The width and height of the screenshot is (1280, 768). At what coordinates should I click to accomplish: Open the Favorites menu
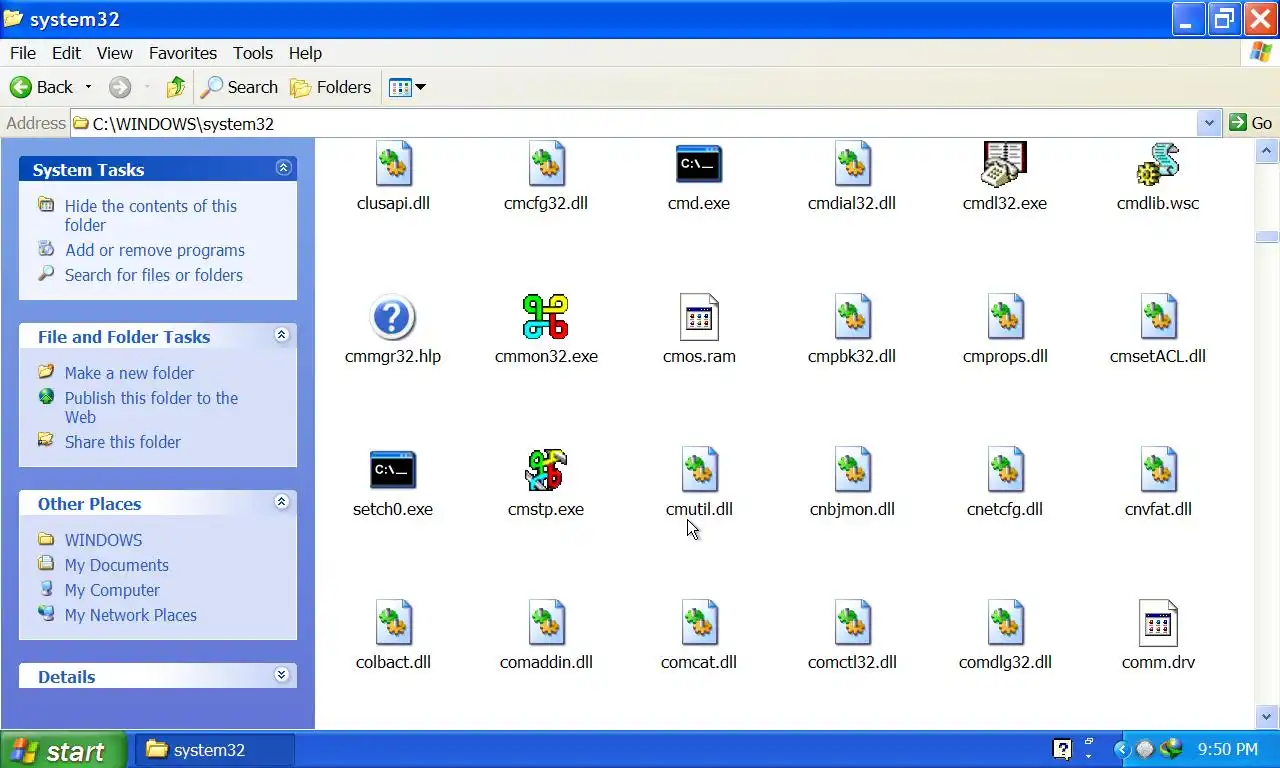[183, 53]
